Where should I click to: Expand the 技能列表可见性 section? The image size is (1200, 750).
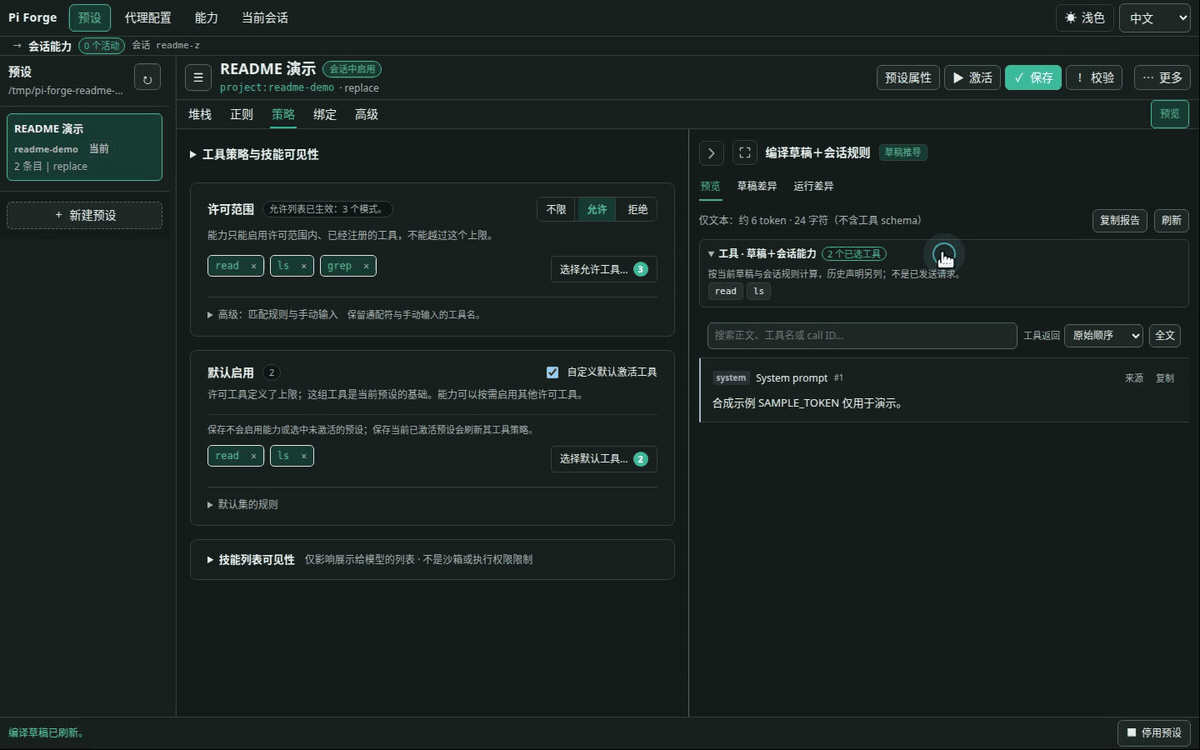coord(251,560)
